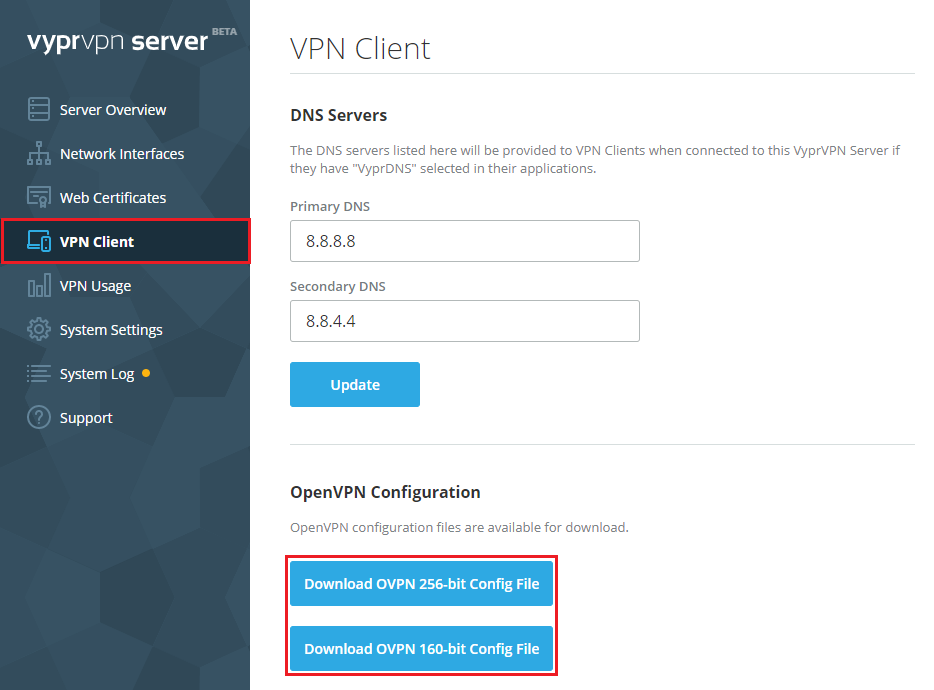934x690 pixels.
Task: Click the Secondary DNS label
Action: (337, 286)
